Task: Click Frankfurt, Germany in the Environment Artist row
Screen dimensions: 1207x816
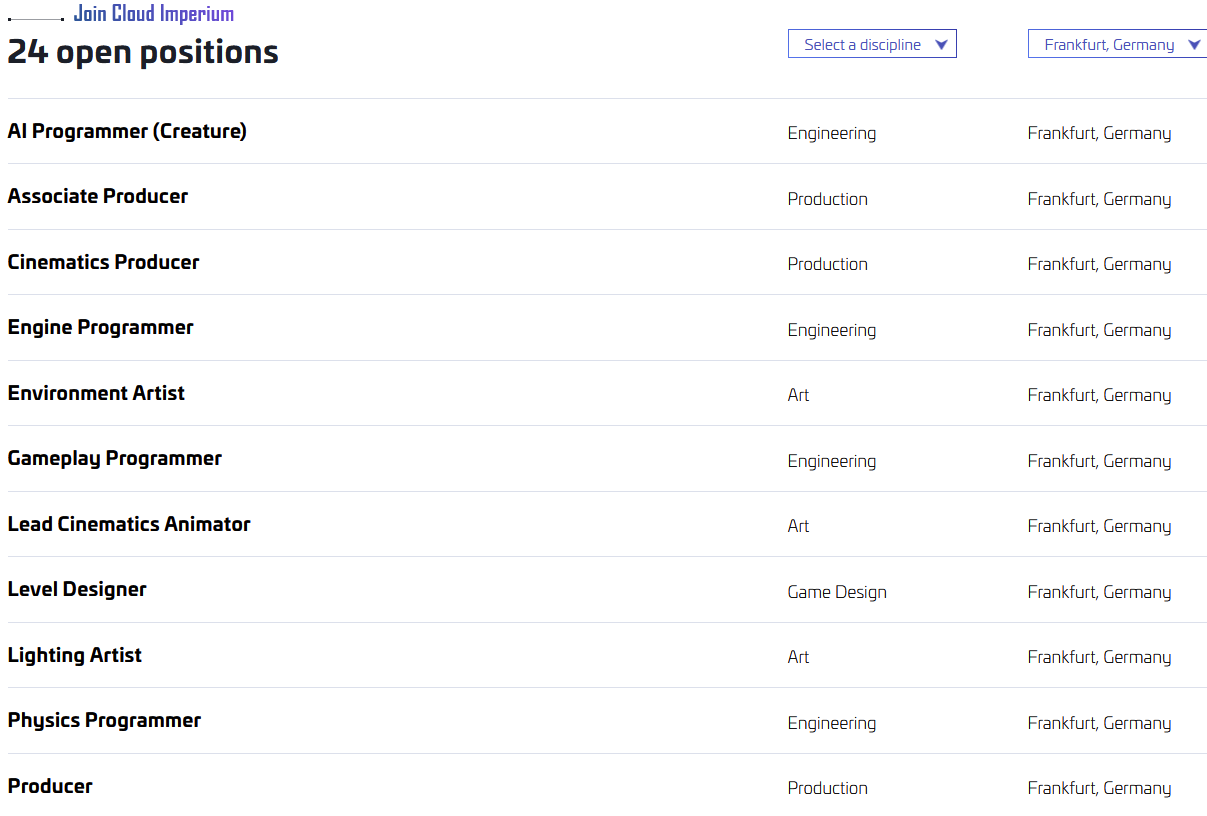Action: pos(1099,395)
